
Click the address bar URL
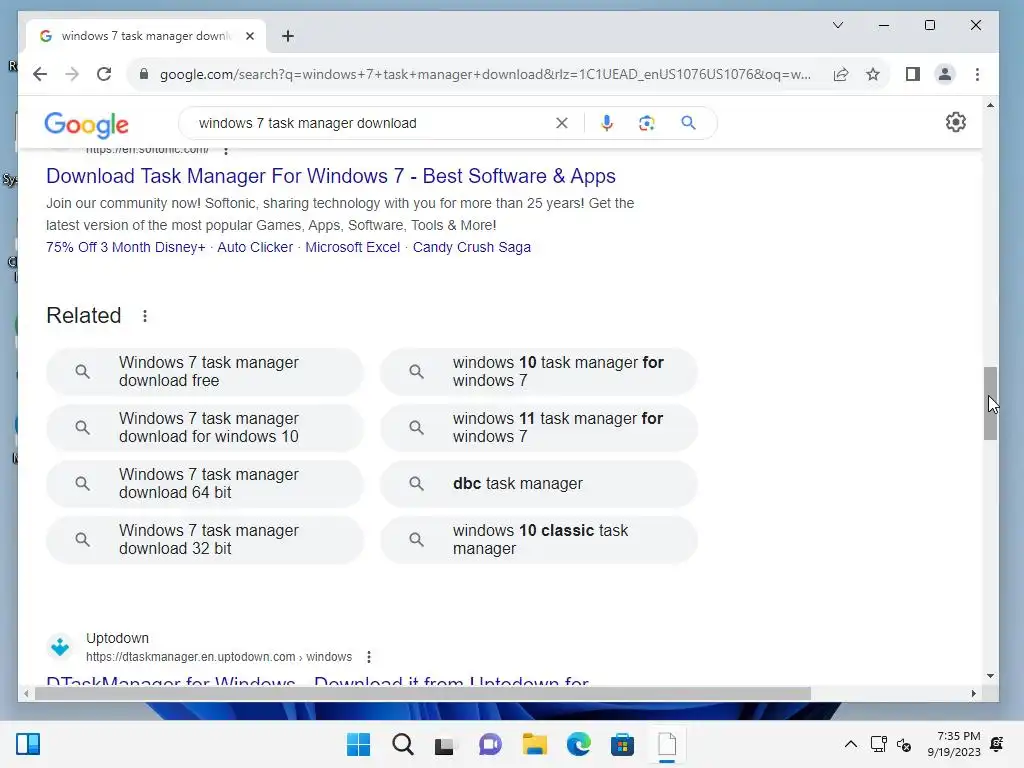pos(485,74)
